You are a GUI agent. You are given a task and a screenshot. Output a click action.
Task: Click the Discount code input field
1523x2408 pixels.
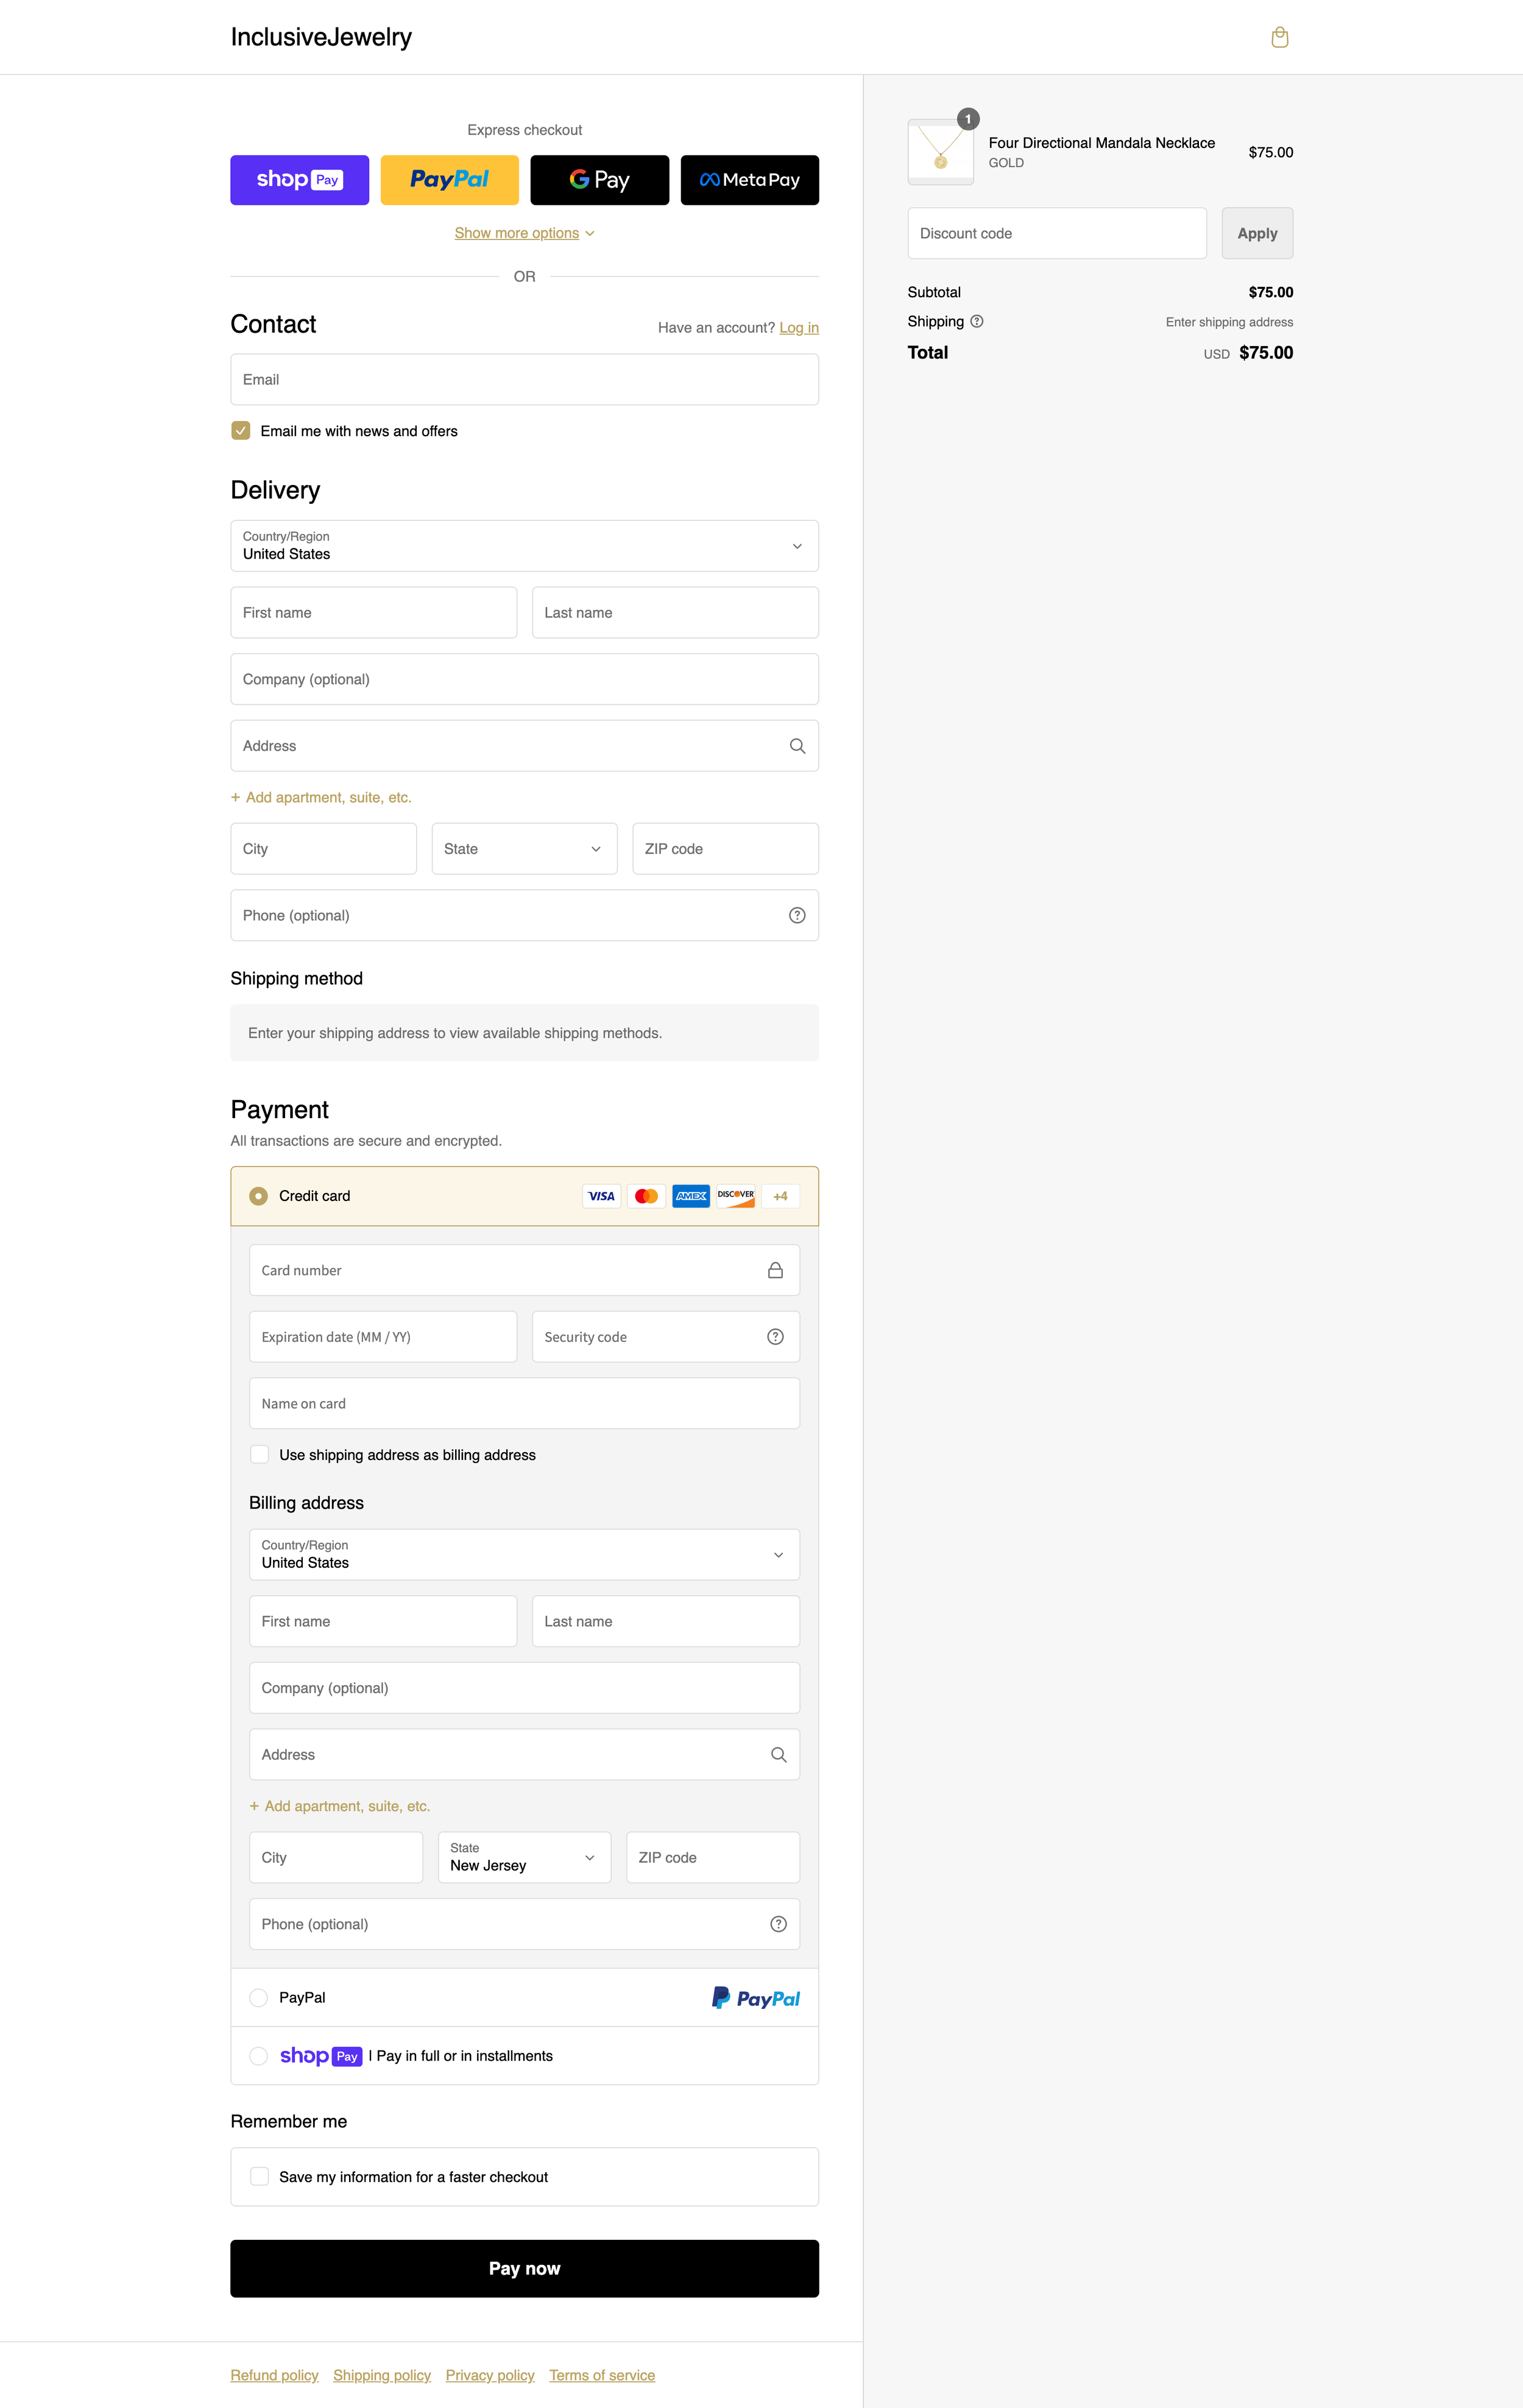click(1056, 233)
